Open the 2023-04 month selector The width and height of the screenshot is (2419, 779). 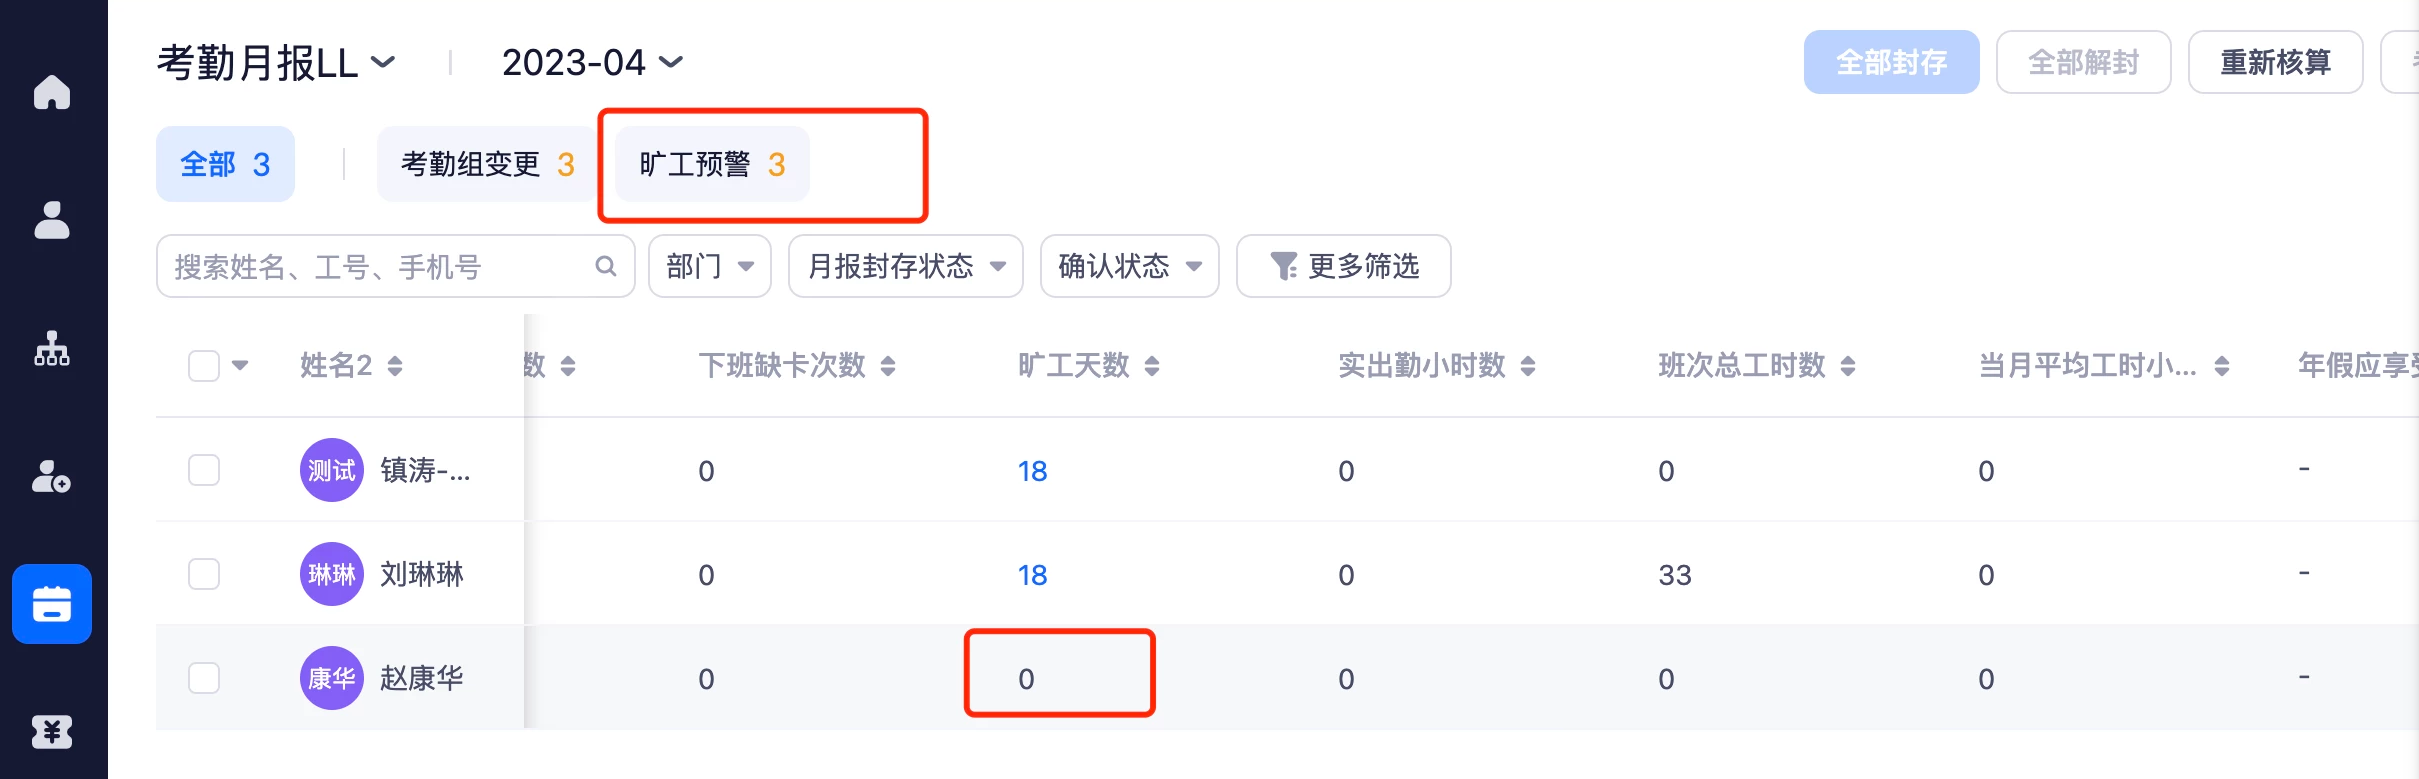click(592, 63)
